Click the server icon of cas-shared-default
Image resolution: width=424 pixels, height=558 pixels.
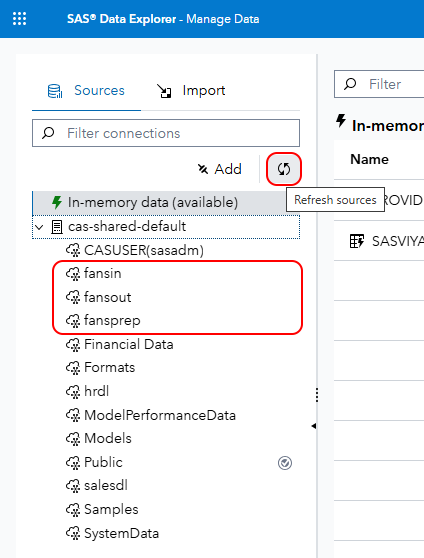[x=57, y=227]
